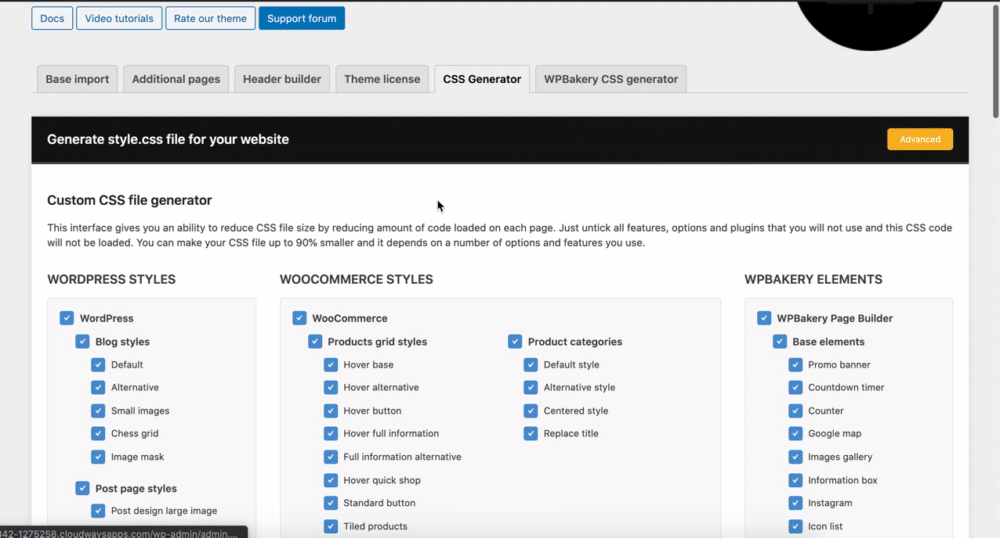The height and width of the screenshot is (538, 1000).
Task: Toggle the Icon list checkbox
Action: (795, 527)
